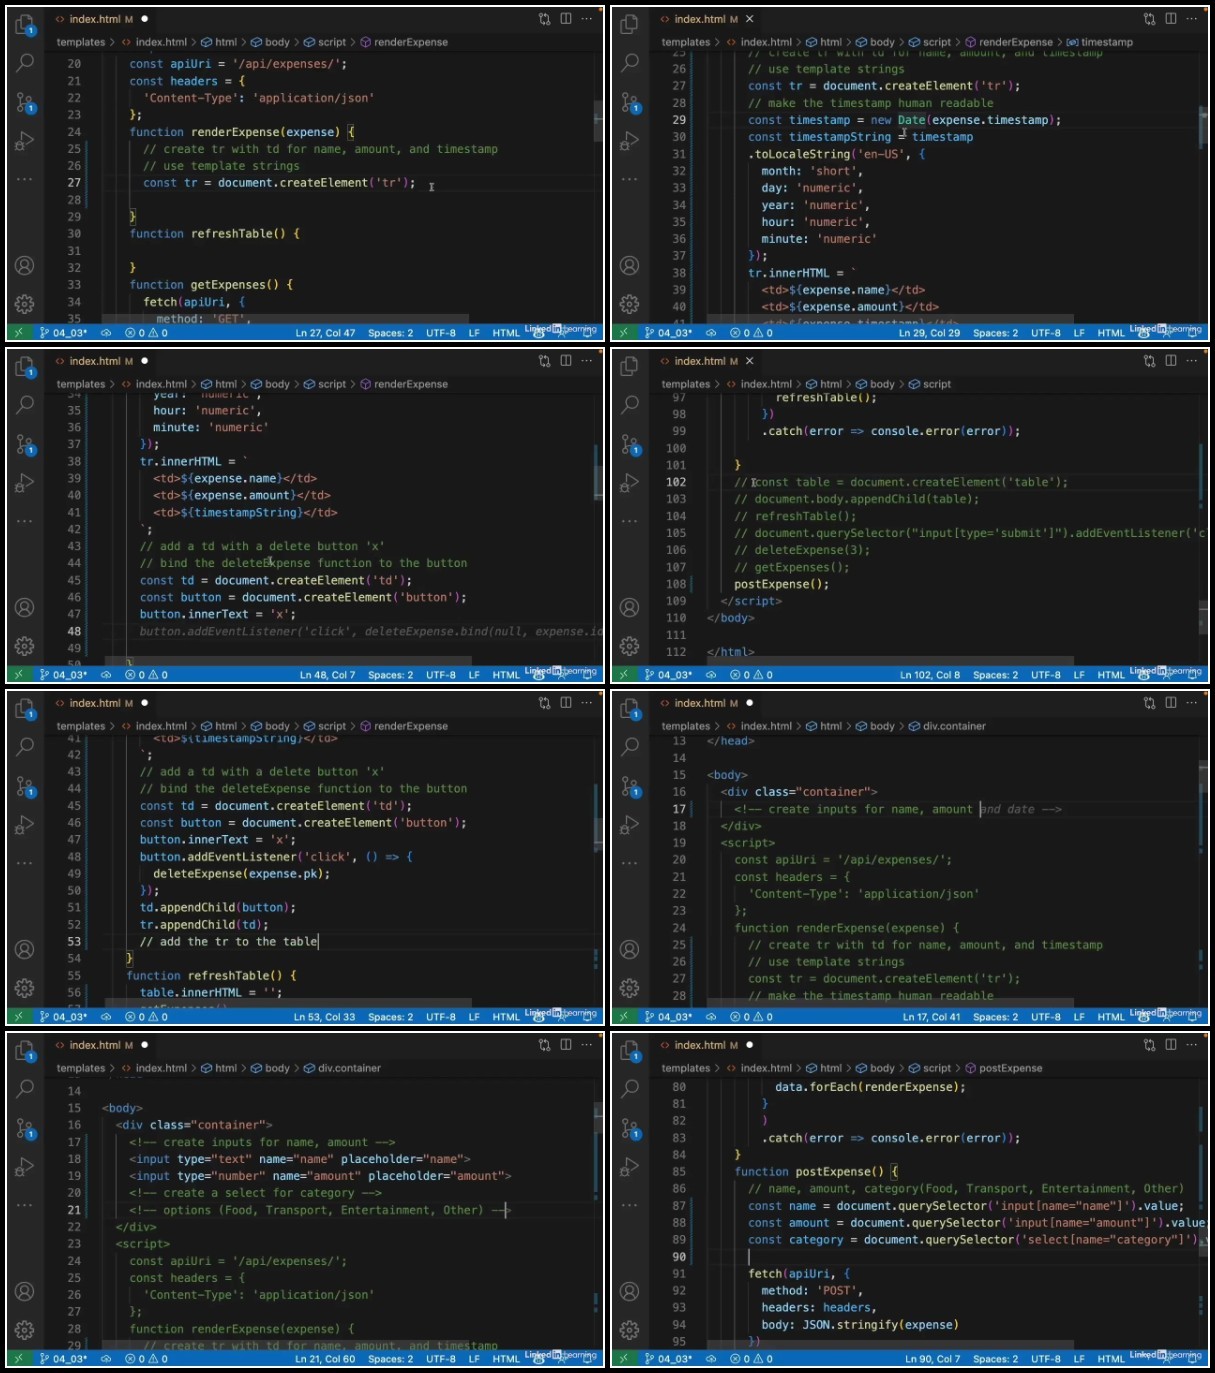The width and height of the screenshot is (1215, 1373).
Task: Expand script breadcrumb in the Ln 102, Col 8 panel
Action: pos(930,384)
